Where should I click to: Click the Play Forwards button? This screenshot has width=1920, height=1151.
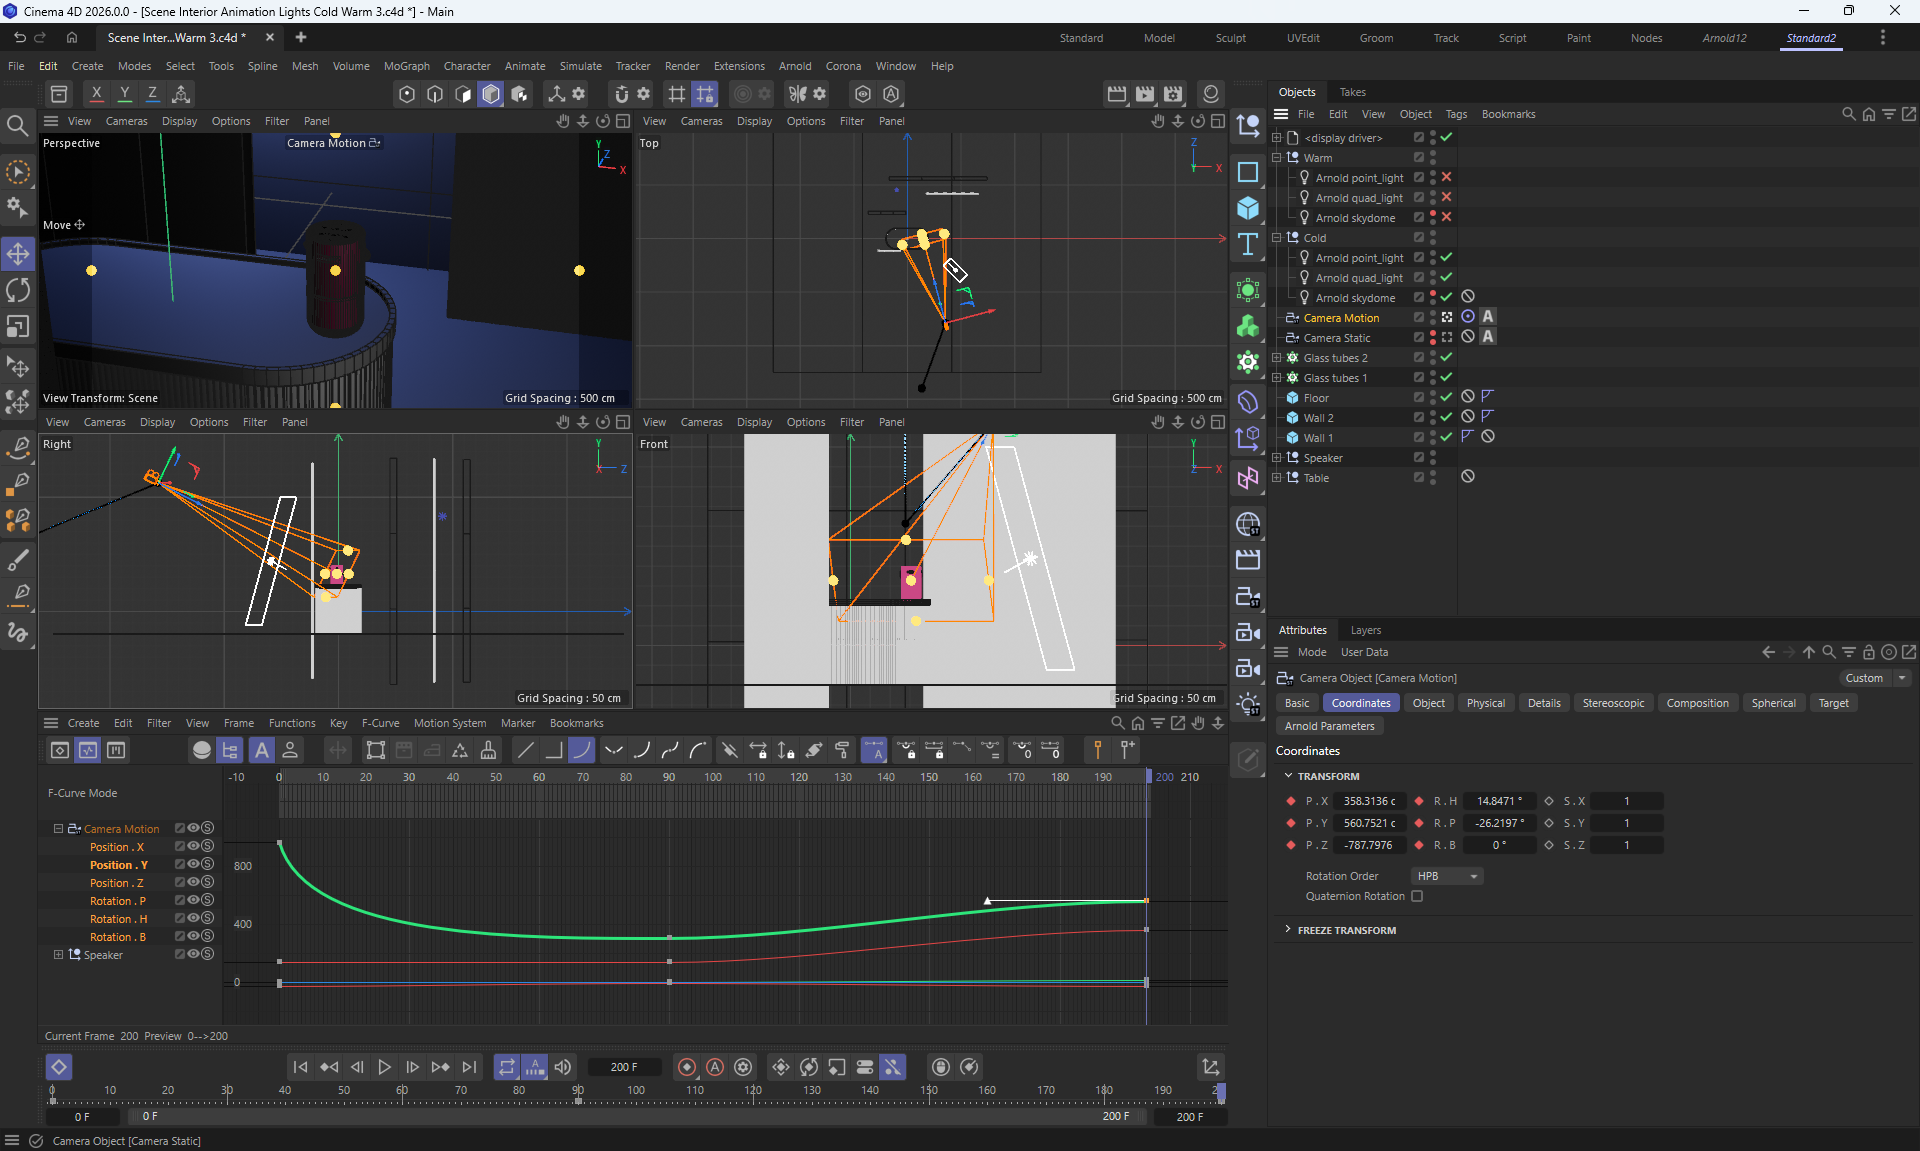pos(384,1067)
